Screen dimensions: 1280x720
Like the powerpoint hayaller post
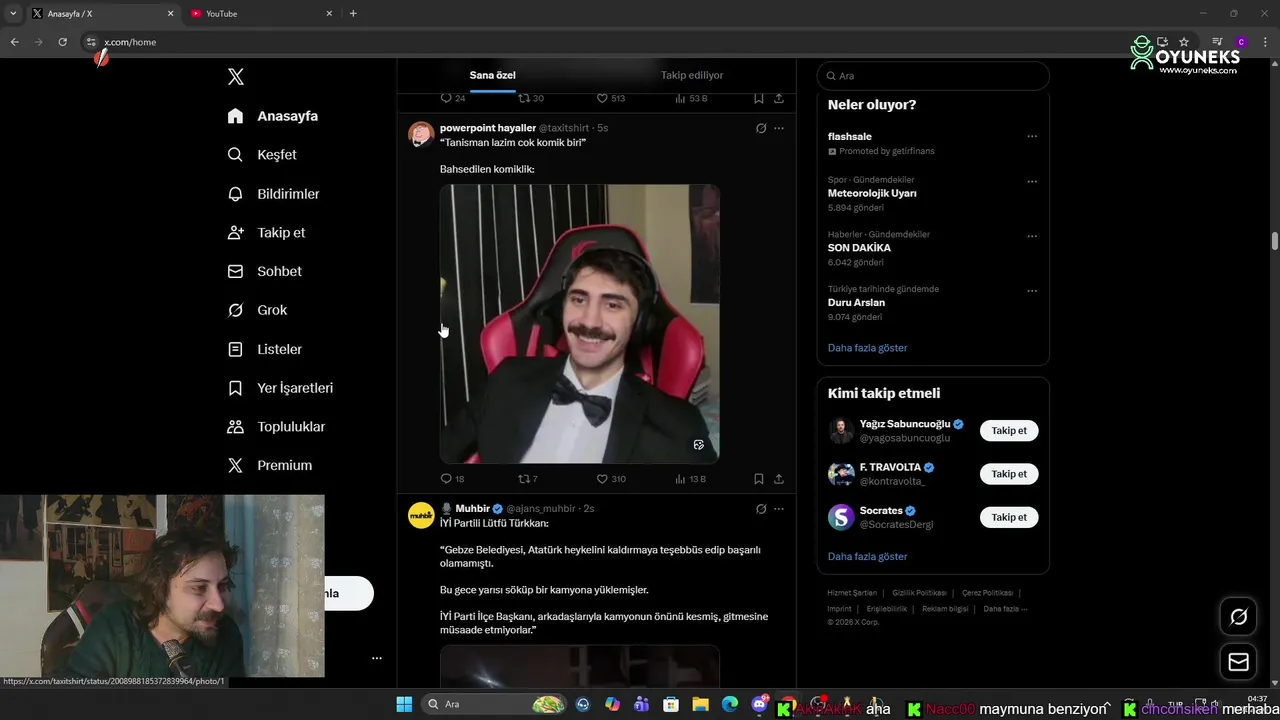point(611,479)
